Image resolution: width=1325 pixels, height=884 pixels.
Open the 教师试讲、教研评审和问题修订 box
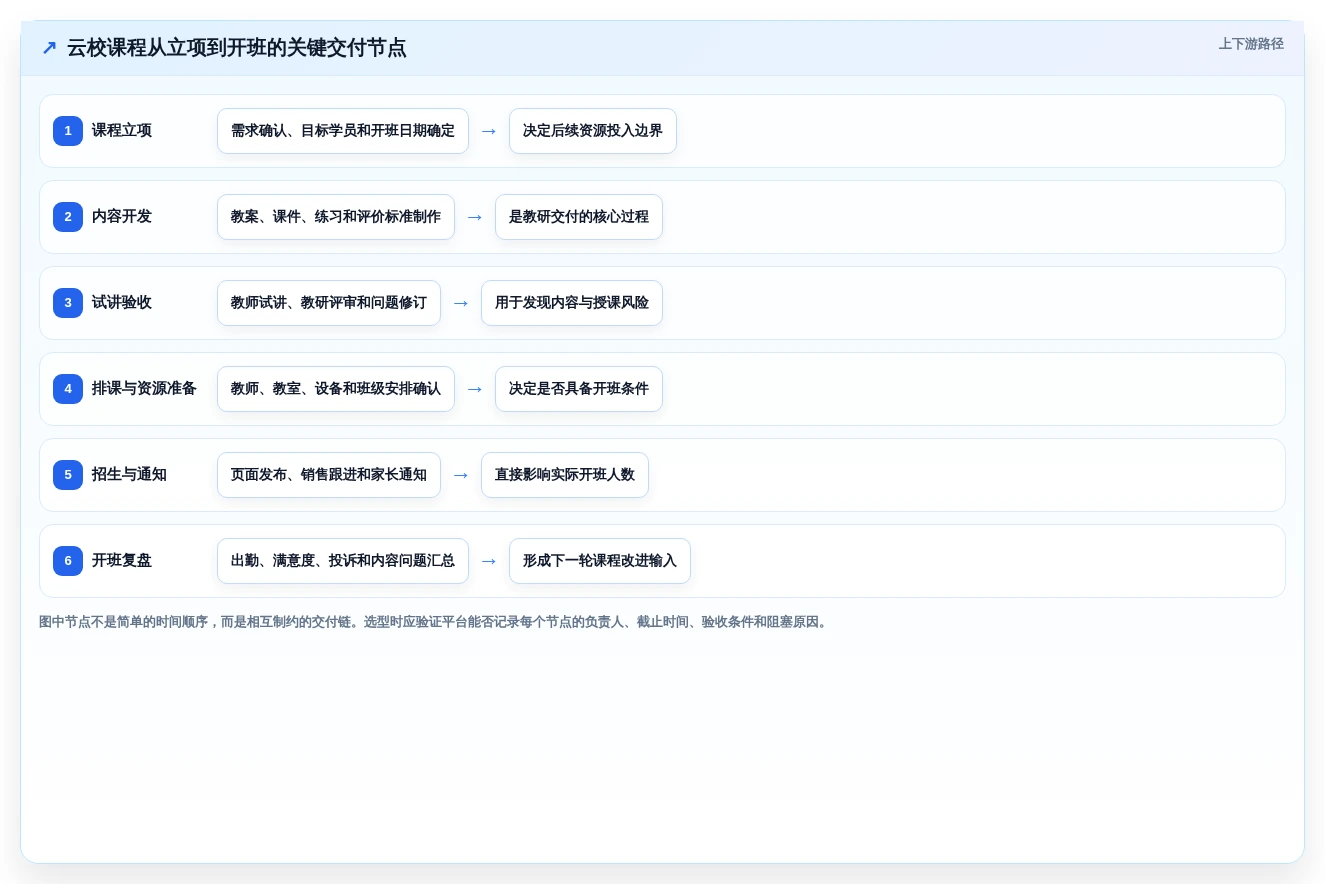[x=329, y=303]
